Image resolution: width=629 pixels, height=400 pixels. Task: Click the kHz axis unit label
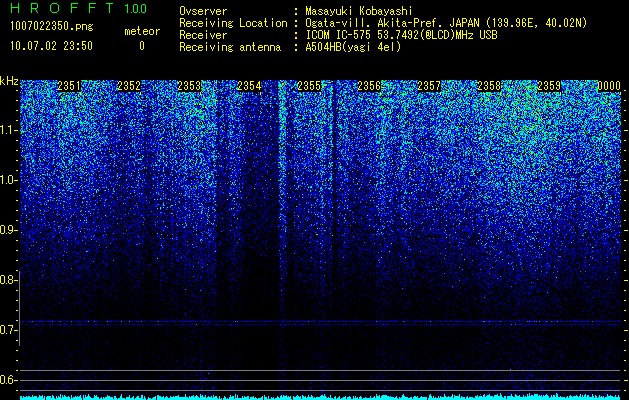[x=9, y=81]
